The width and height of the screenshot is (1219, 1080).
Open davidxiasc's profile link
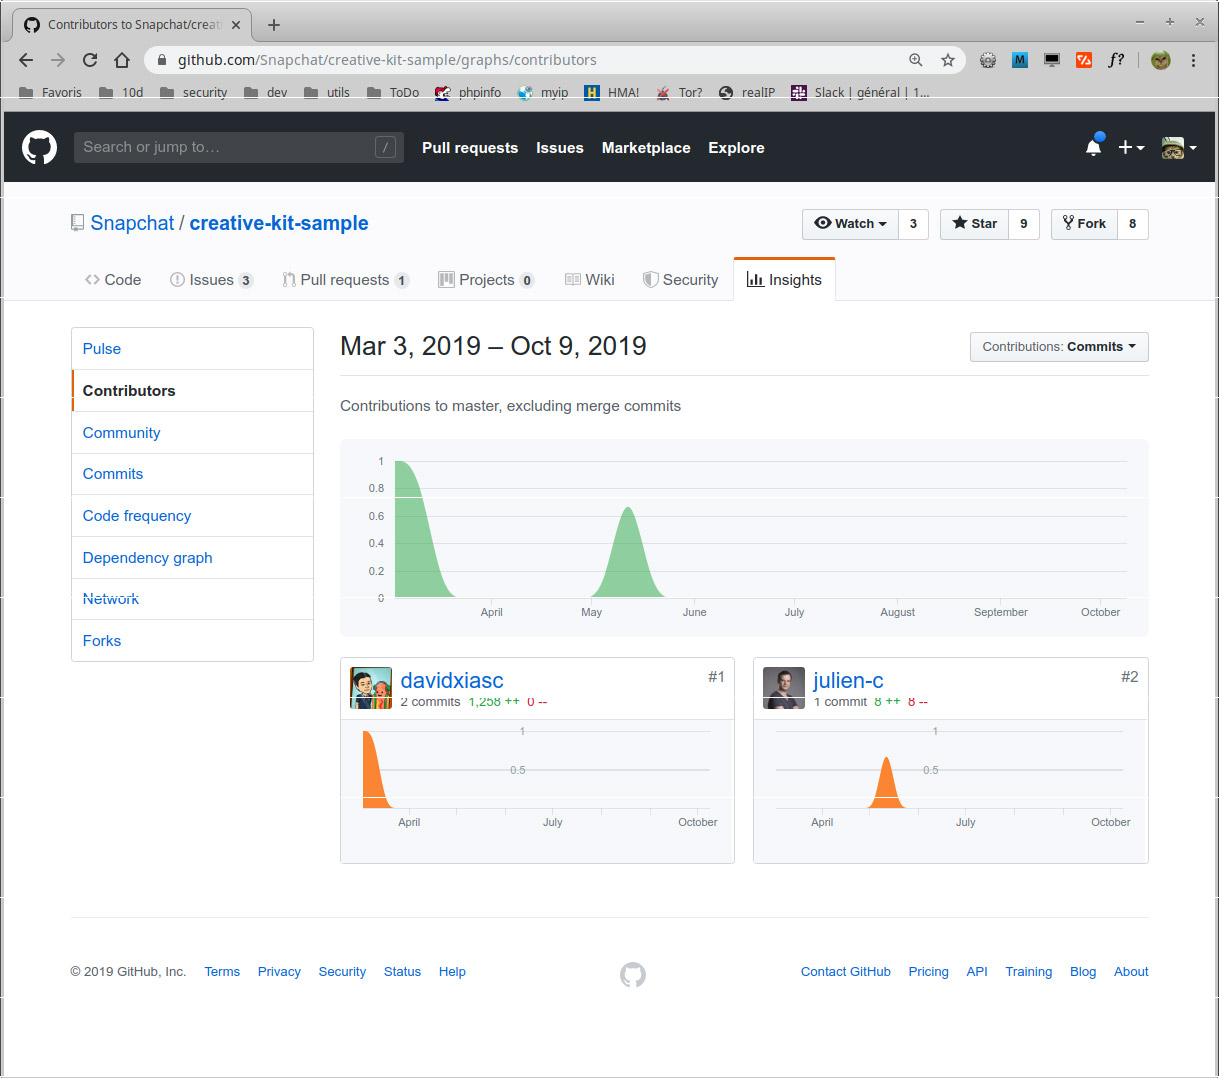tap(452, 680)
